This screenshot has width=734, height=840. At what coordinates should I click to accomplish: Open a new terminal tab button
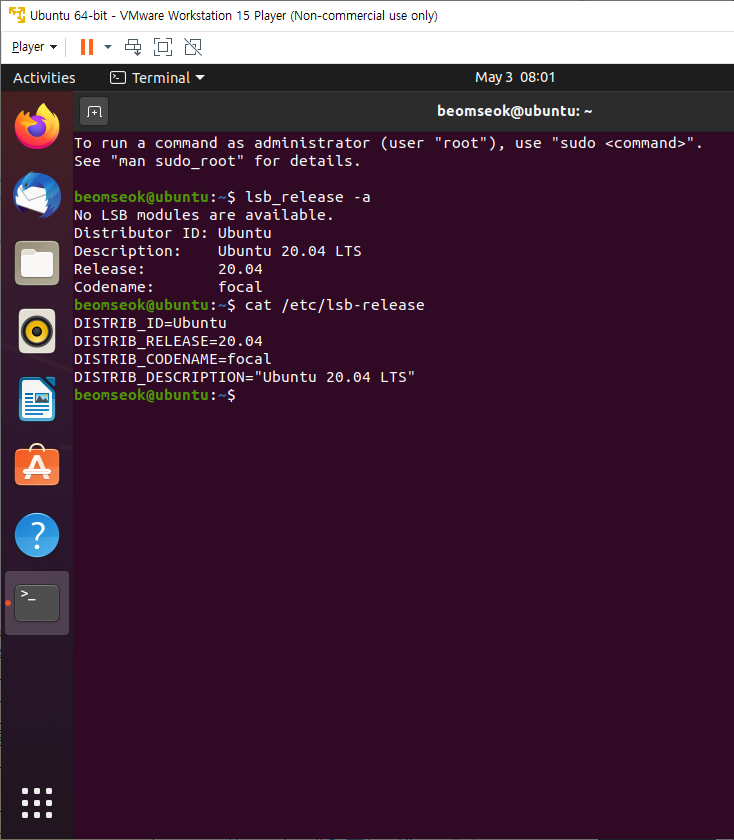(94, 111)
